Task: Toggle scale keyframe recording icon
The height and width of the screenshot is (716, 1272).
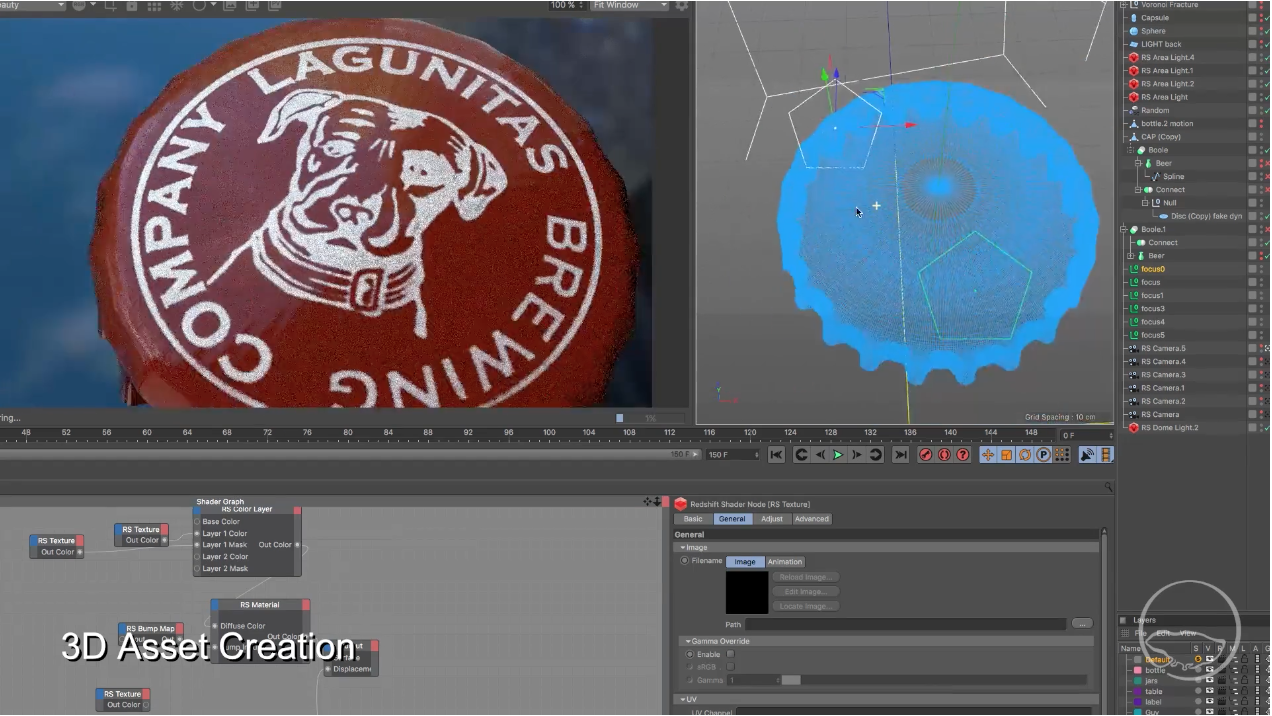Action: click(1007, 455)
